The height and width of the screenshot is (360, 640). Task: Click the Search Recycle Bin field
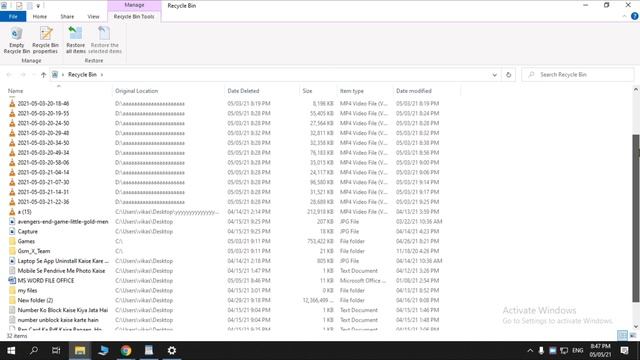(578, 75)
